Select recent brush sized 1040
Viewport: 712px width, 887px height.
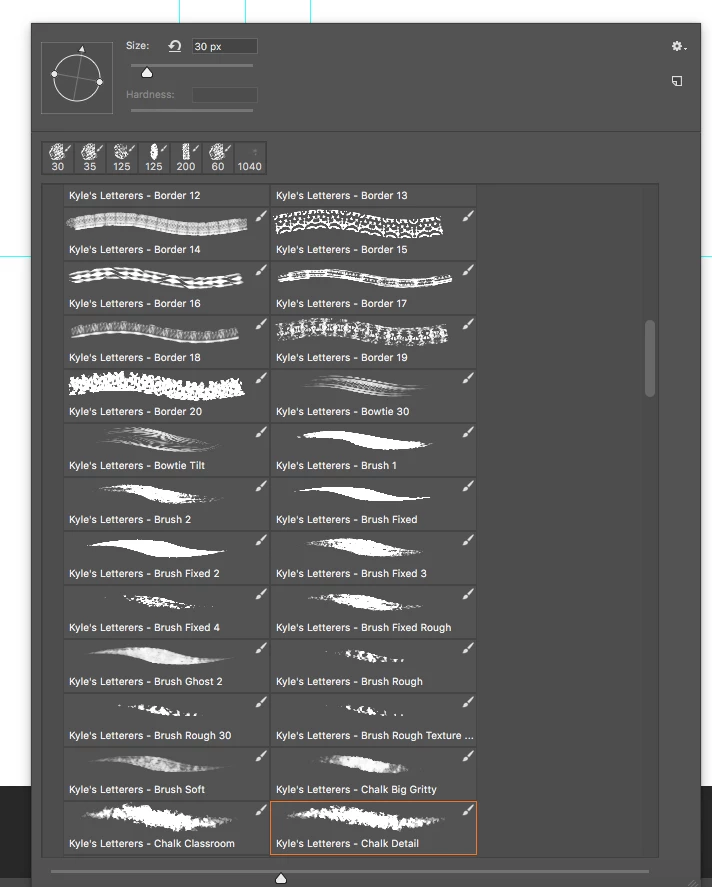pos(249,158)
